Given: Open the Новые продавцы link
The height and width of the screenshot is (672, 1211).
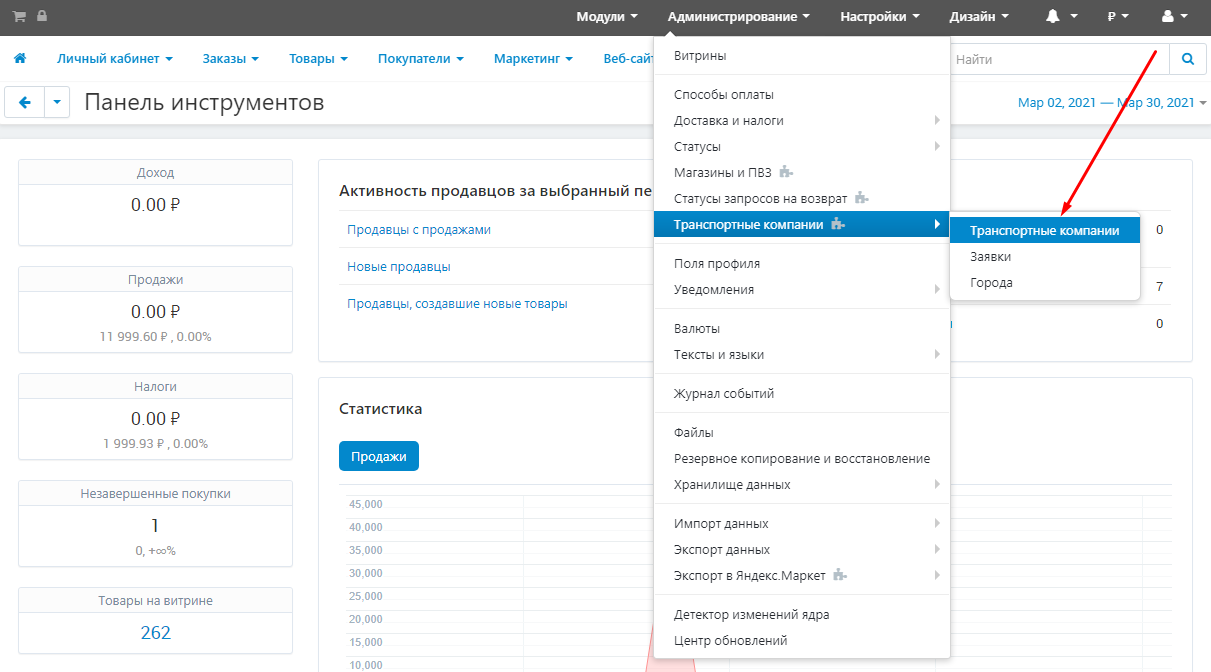Looking at the screenshot, I should 398,267.
